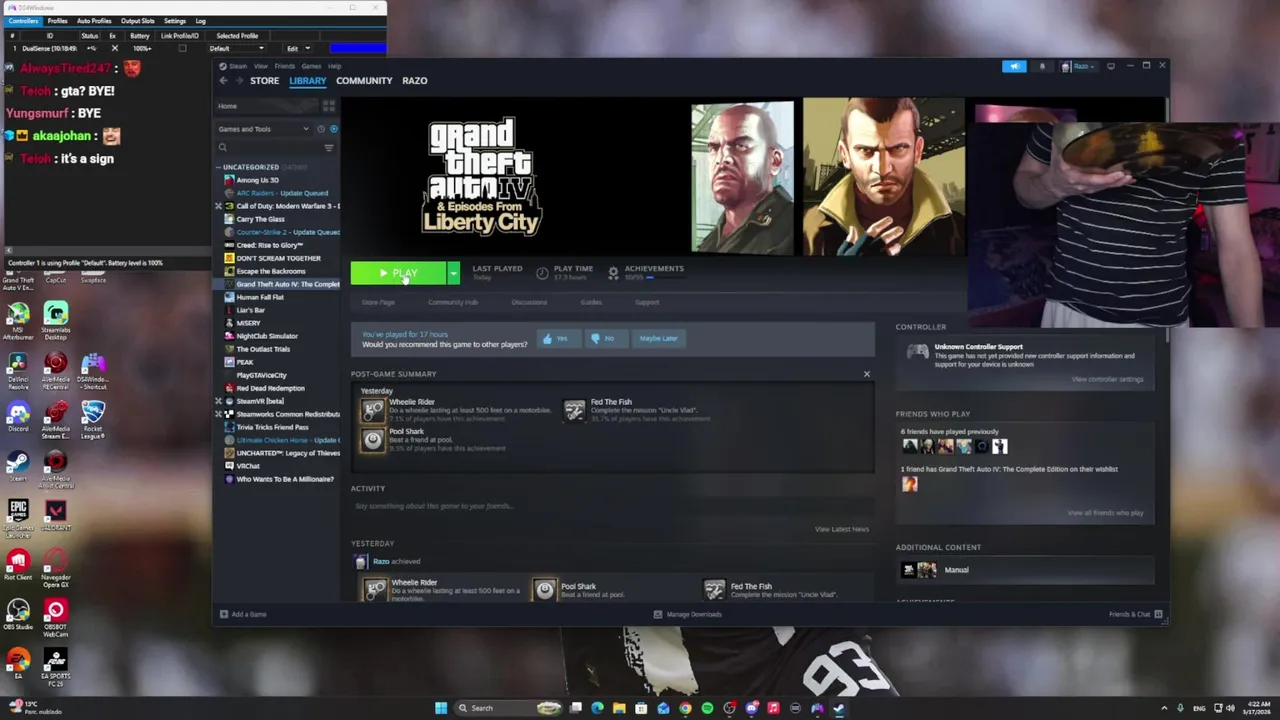Open Manage Downloads
The height and width of the screenshot is (720, 1280).
tap(687, 614)
